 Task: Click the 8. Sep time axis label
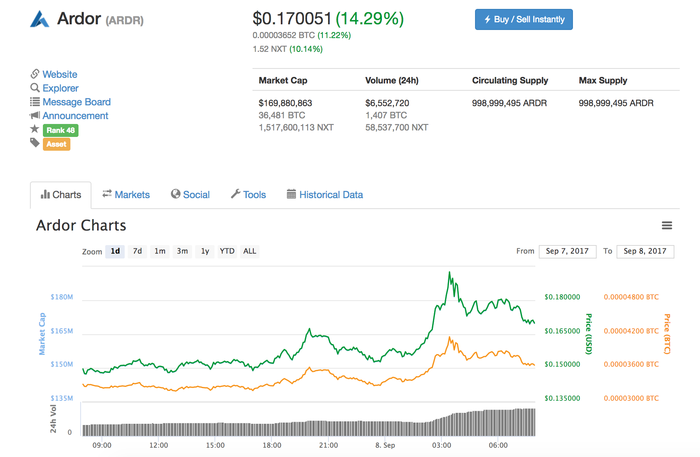click(385, 445)
